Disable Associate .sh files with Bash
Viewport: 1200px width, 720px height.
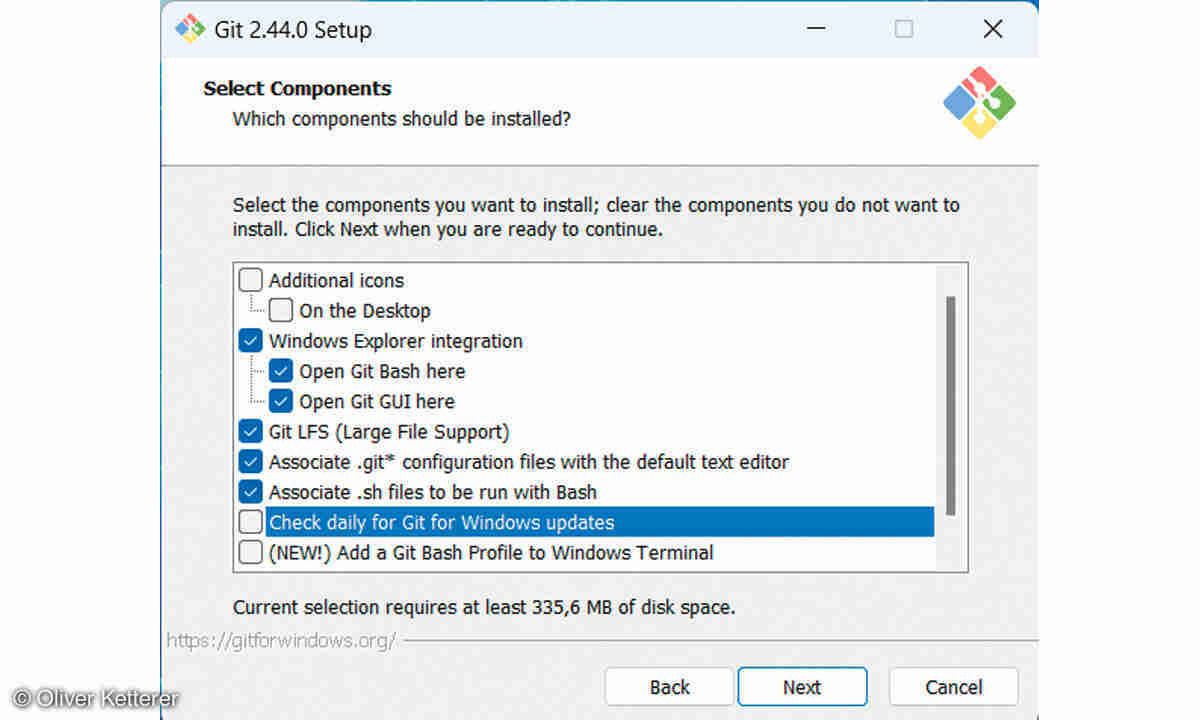click(x=251, y=492)
